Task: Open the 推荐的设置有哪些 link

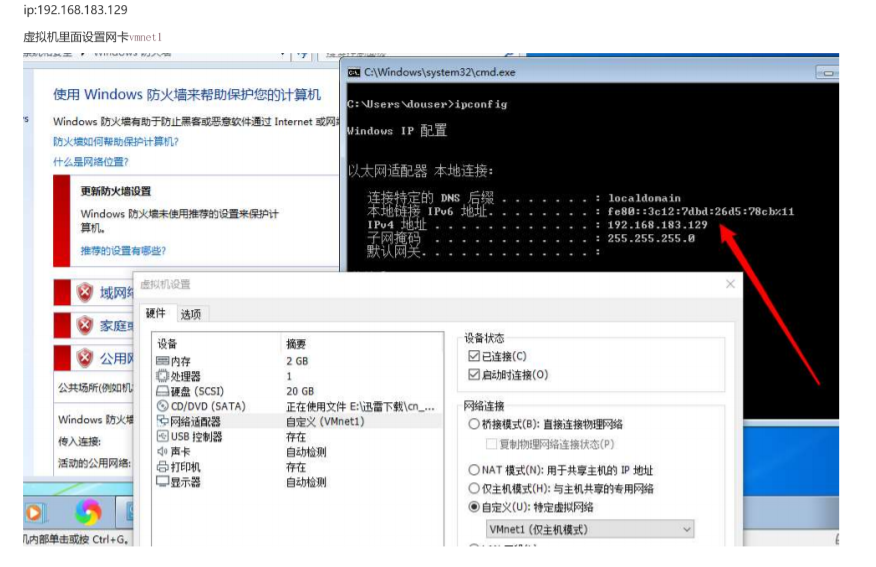Action: pos(123,250)
